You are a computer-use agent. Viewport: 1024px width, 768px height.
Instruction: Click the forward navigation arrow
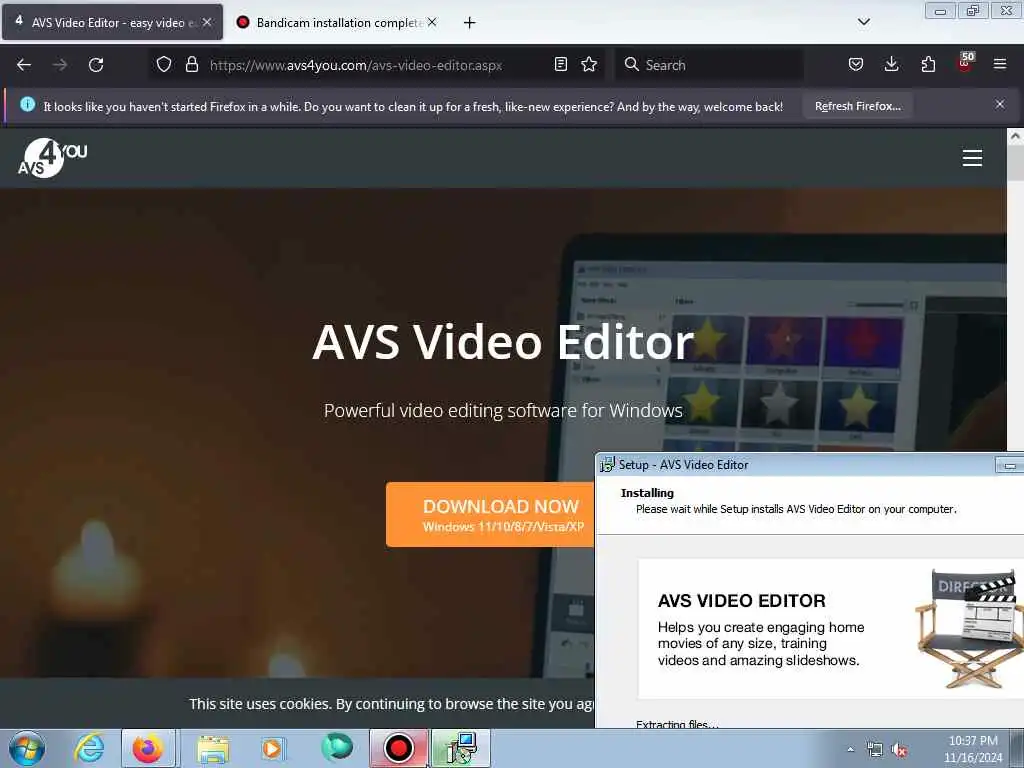click(60, 65)
